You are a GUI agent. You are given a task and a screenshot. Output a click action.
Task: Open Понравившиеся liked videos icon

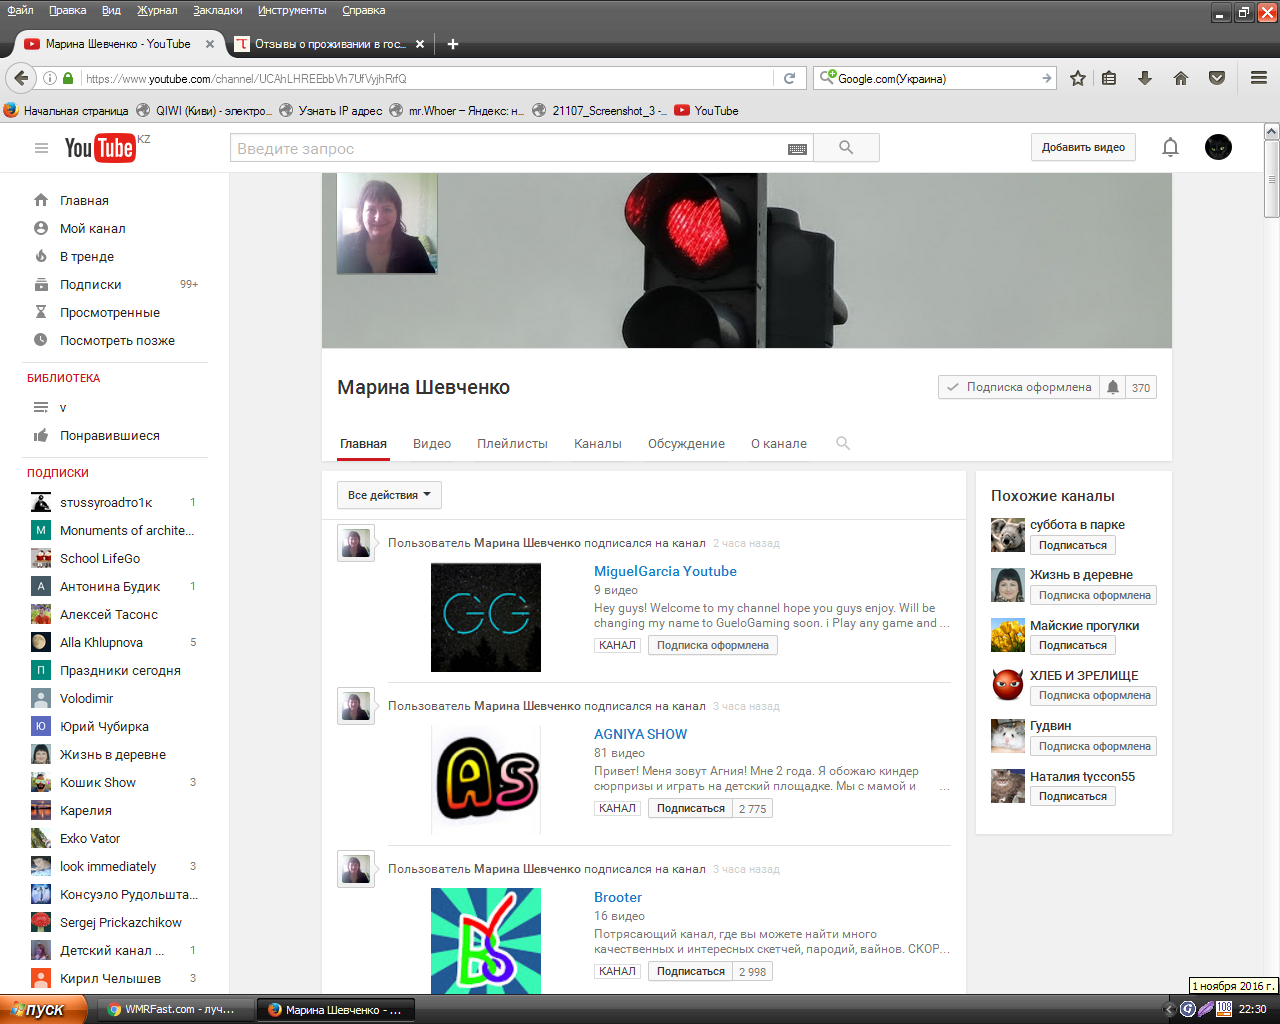41,435
